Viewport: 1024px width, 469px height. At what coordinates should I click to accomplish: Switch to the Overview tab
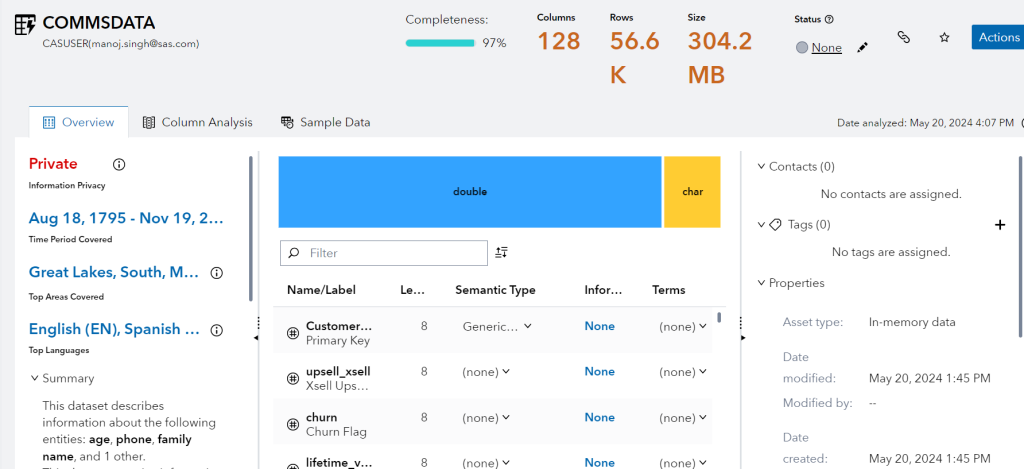[x=78, y=122]
